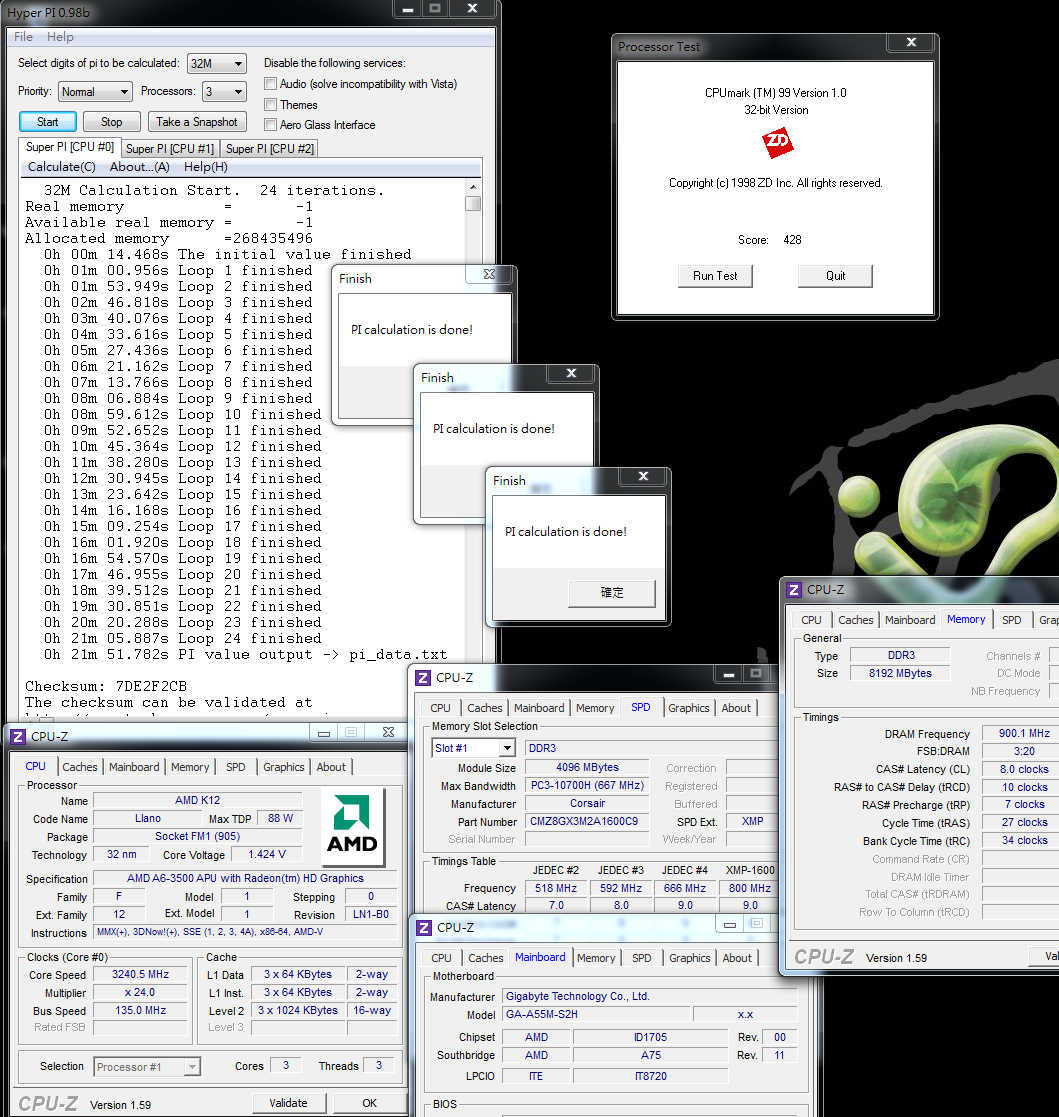This screenshot has height=1117, width=1059.
Task: Open the About...(A) menu
Action: coord(140,167)
